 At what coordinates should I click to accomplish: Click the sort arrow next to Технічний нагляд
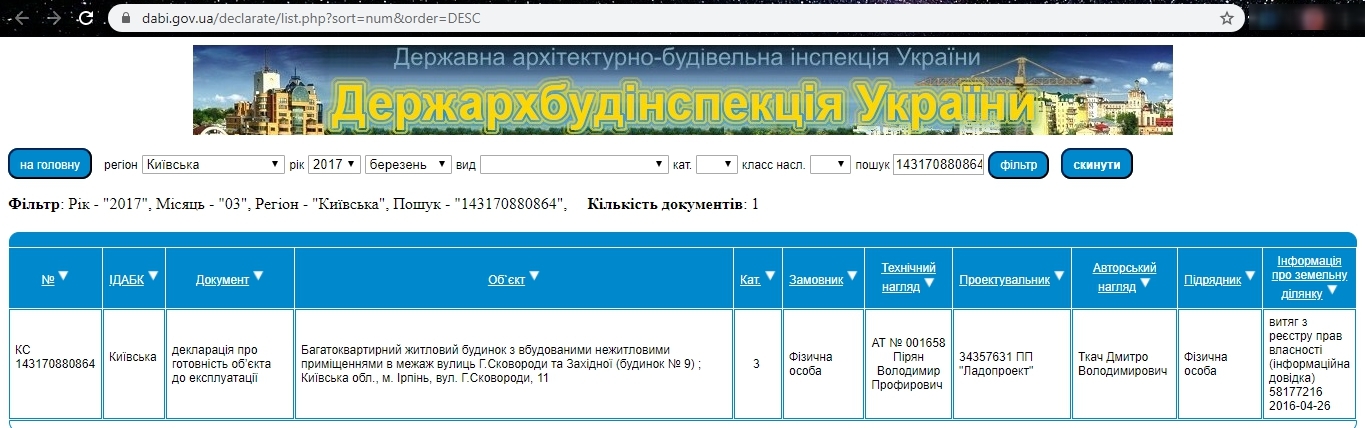tap(929, 283)
